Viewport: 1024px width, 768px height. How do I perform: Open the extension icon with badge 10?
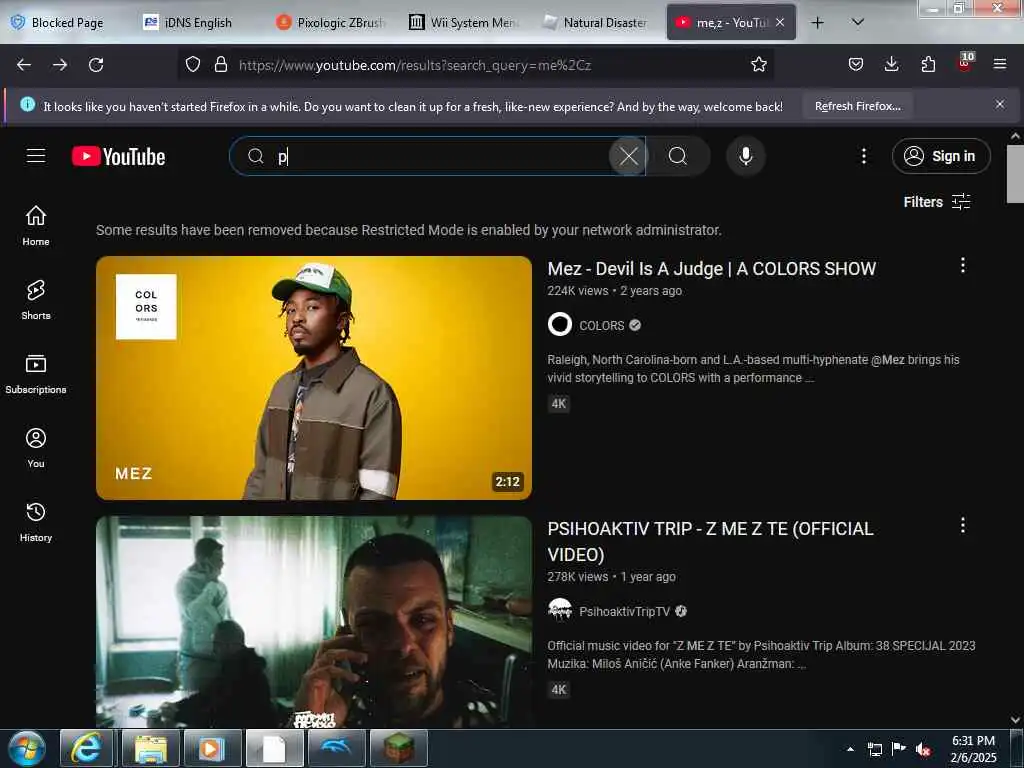[965, 63]
